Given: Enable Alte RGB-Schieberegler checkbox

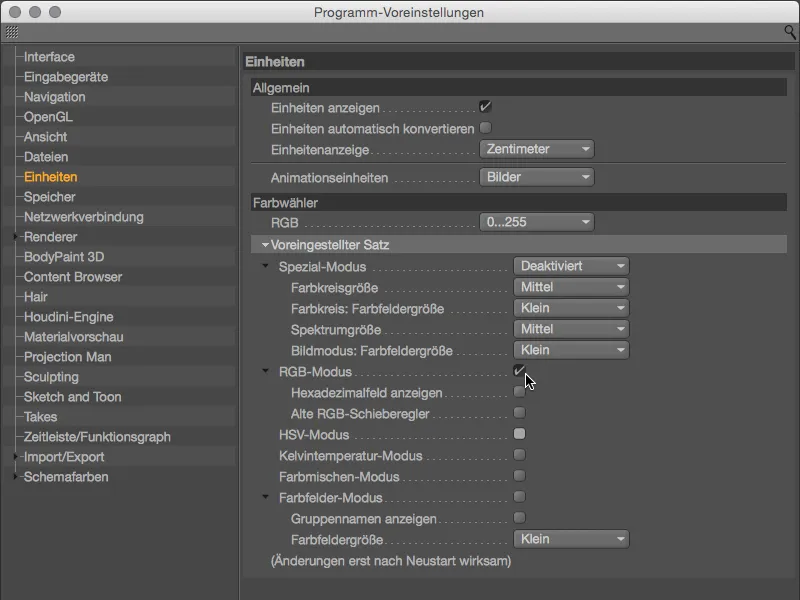Looking at the screenshot, I should [x=519, y=413].
